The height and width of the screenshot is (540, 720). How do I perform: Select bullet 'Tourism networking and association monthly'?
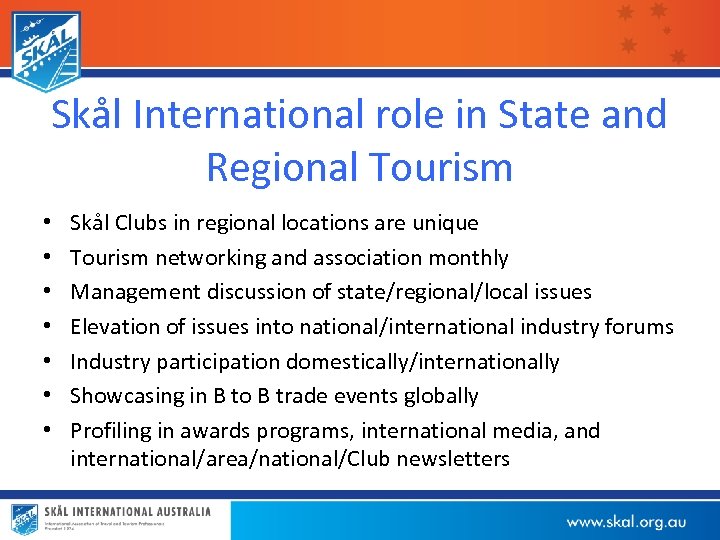[289, 258]
